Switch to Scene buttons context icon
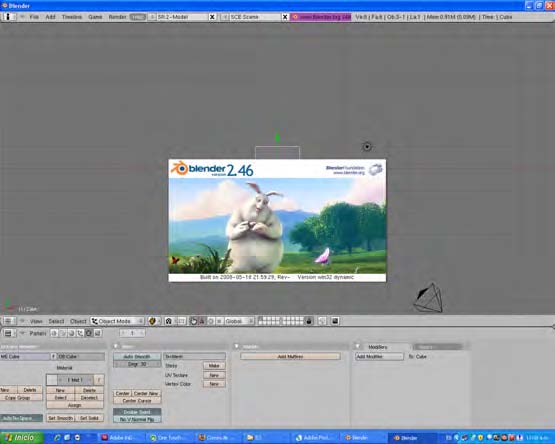The height and width of the screenshot is (444, 555). point(98,333)
